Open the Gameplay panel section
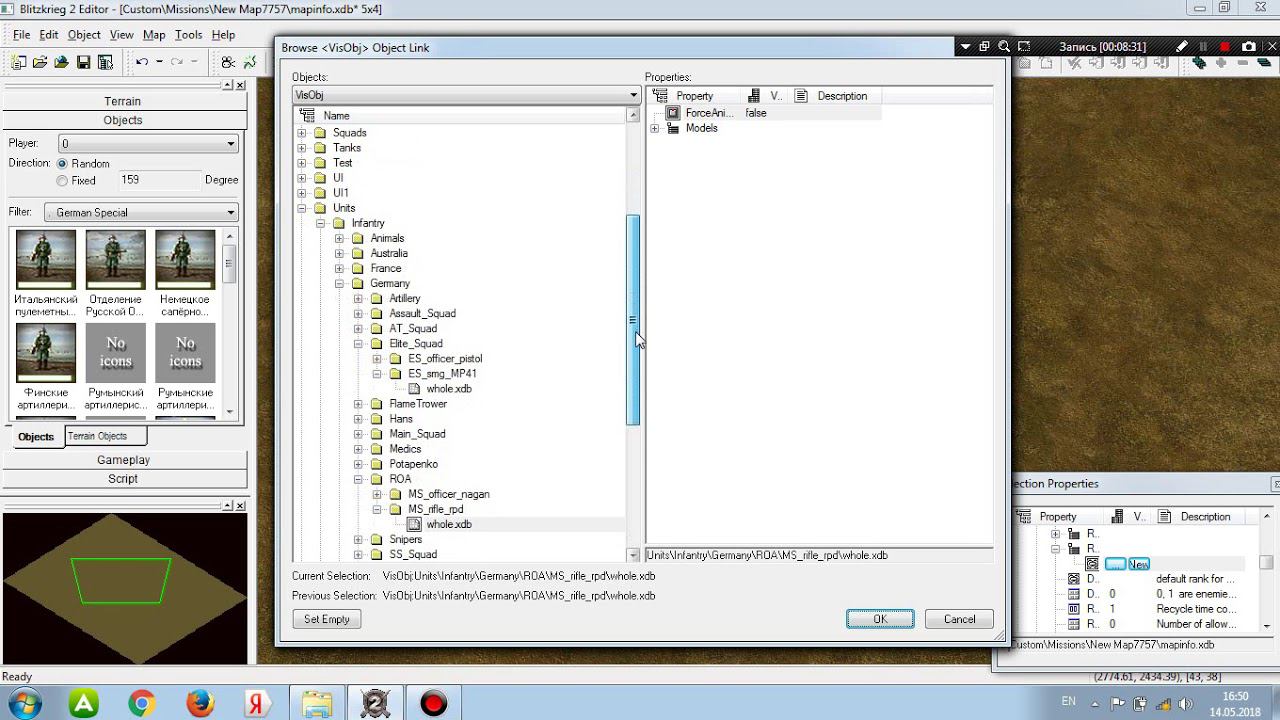Viewport: 1280px width, 720px height. coord(124,460)
